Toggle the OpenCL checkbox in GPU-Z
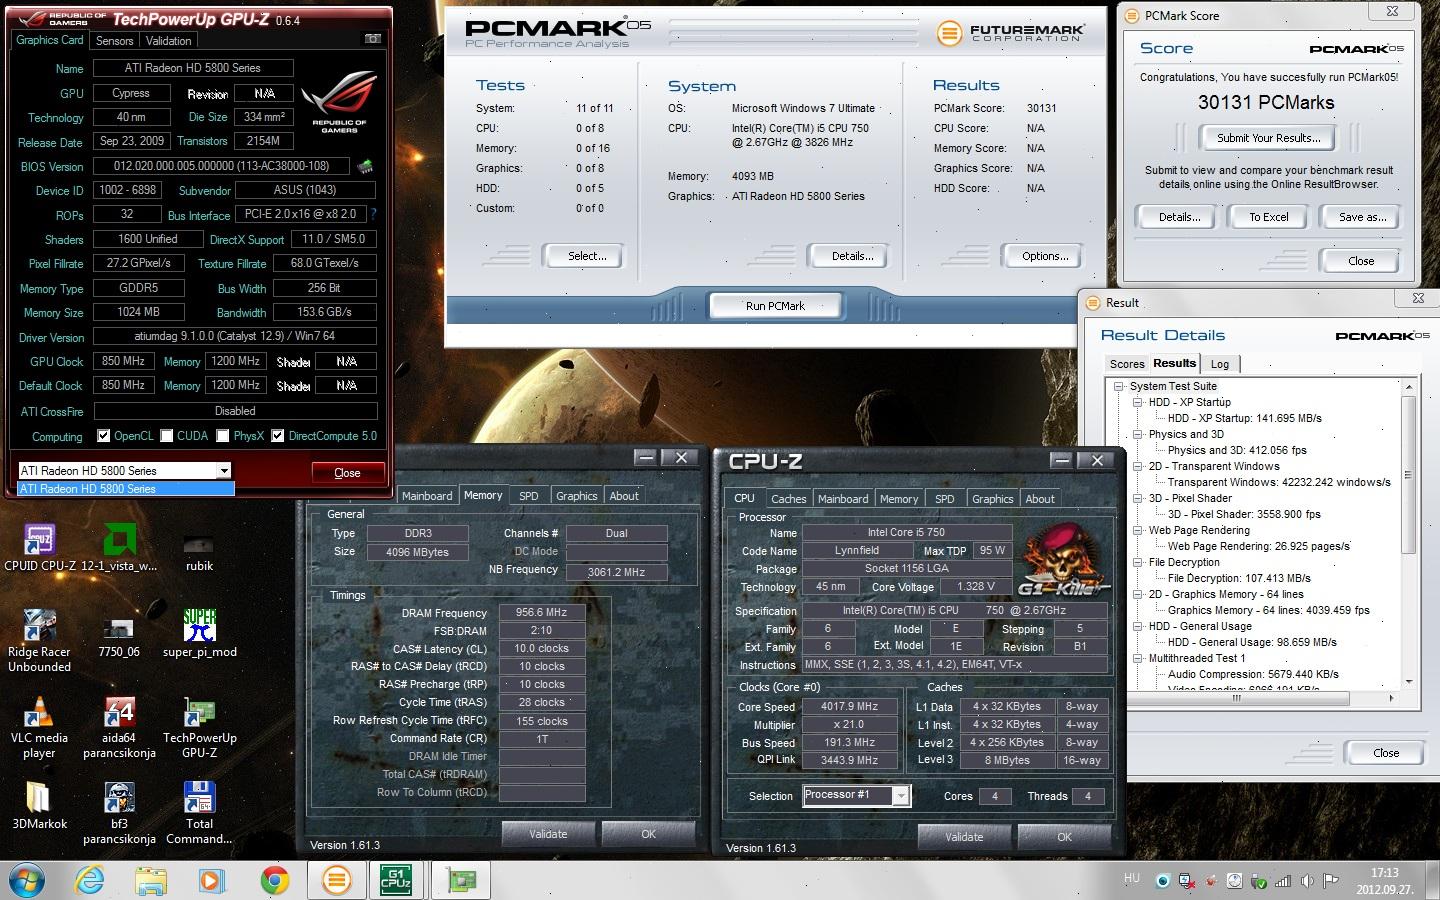Screen dimensions: 1440x900 103,436
